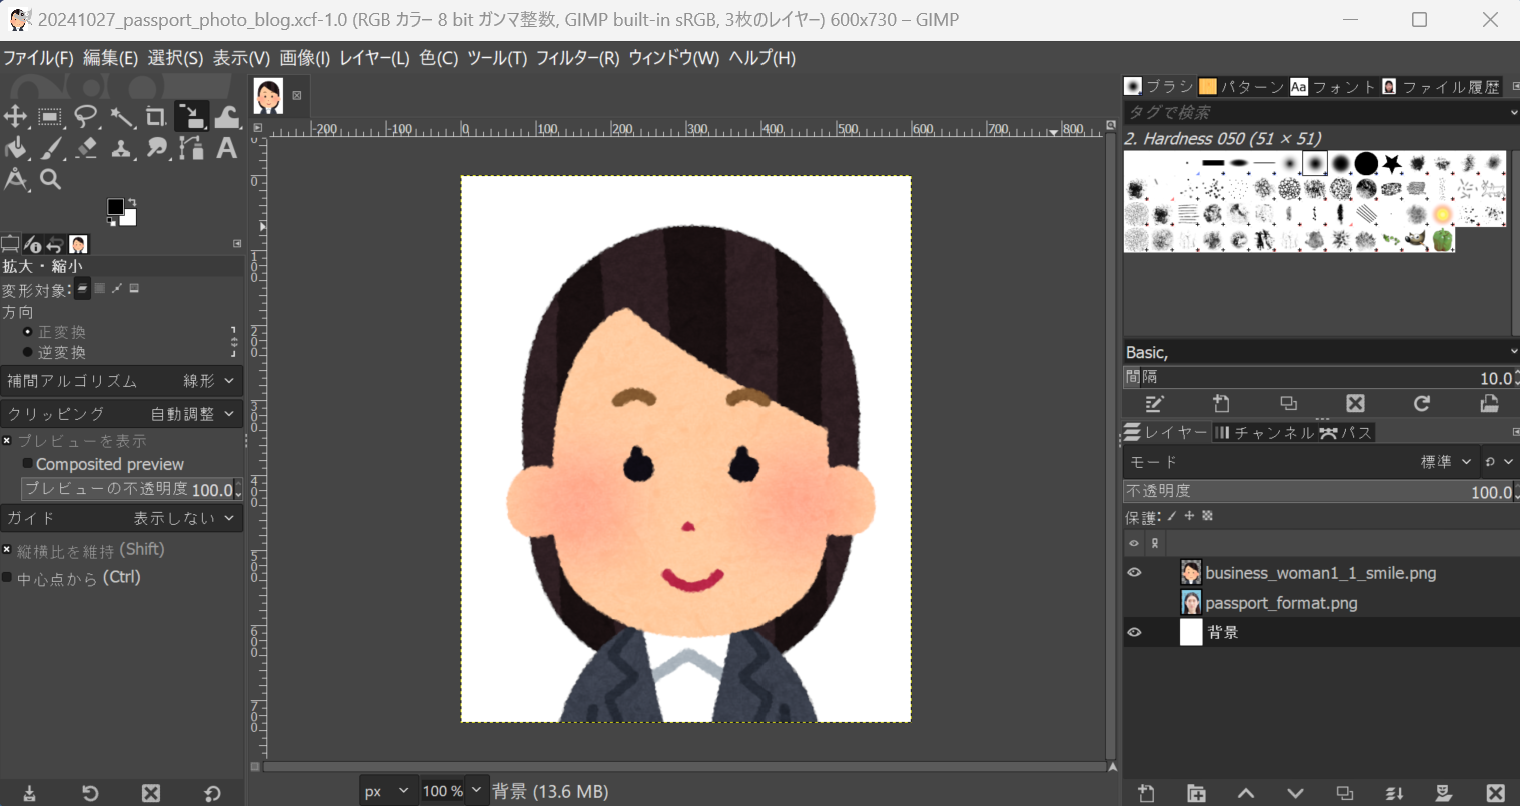This screenshot has width=1520, height=806.
Task: Open the フィルター(R) menu
Action: pos(577,58)
